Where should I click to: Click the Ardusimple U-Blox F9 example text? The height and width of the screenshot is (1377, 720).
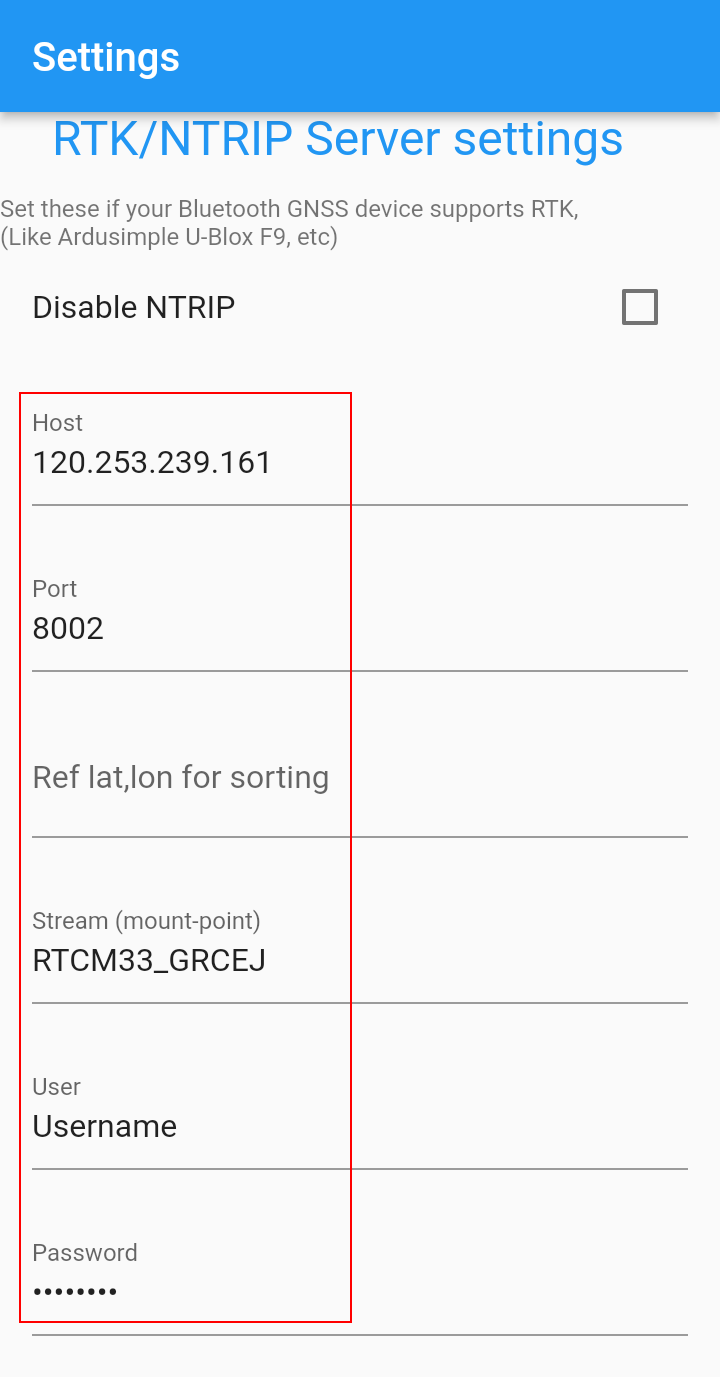(169, 237)
